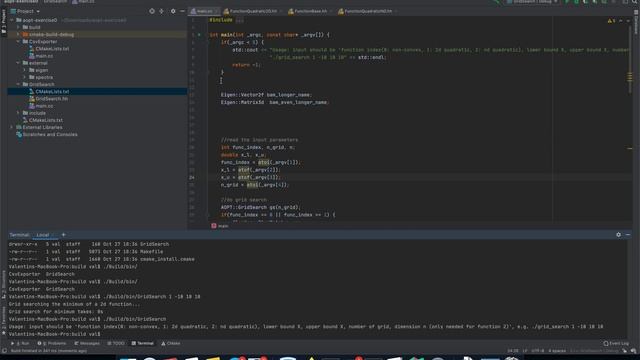Click the Debug bug icon in top toolbar

click(x=576, y=2)
